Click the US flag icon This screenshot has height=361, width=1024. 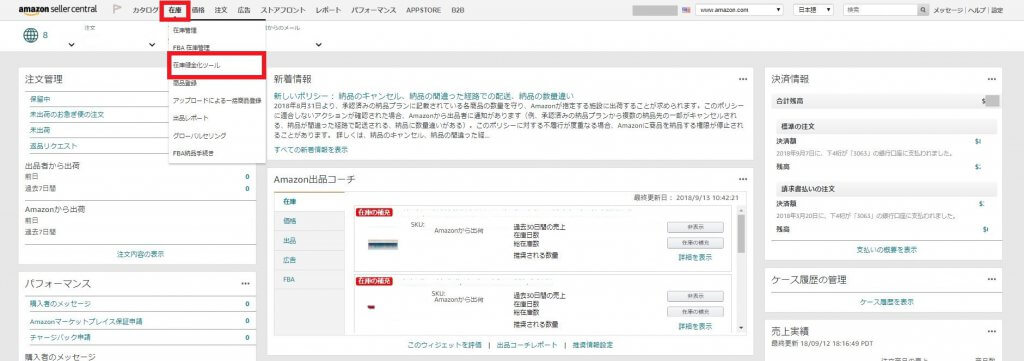point(686,10)
